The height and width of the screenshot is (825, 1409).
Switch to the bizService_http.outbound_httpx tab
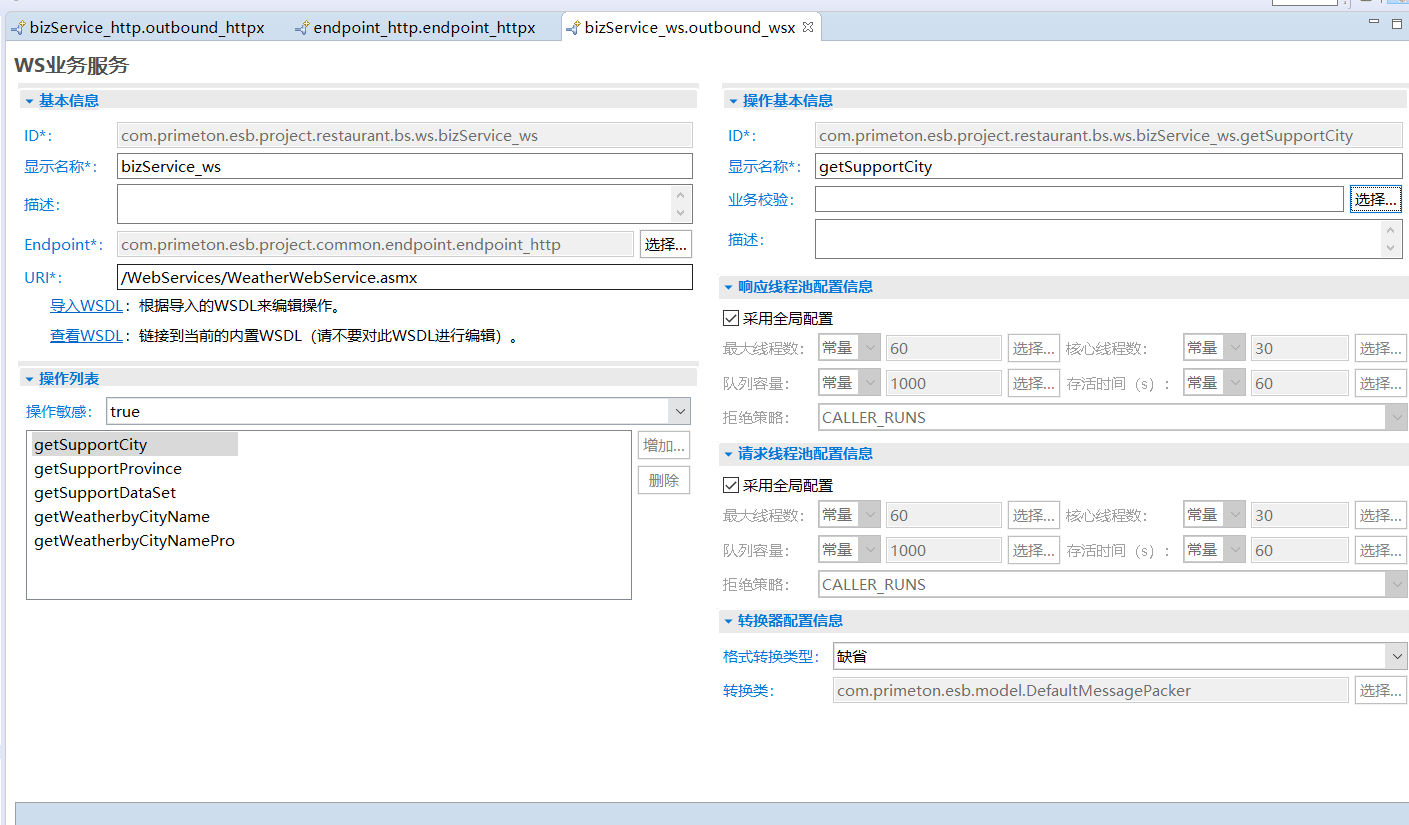[147, 28]
